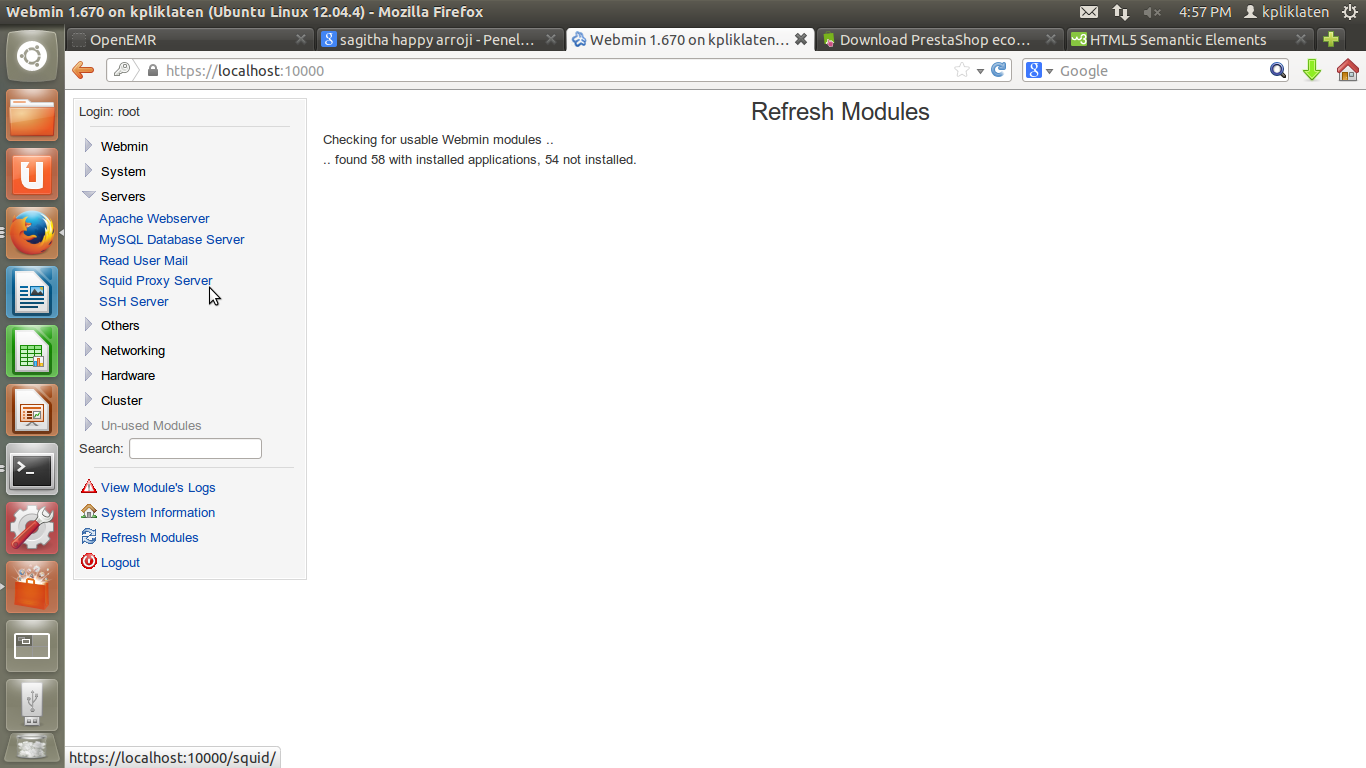Viewport: 1366px width, 768px height.
Task: Click the USB drive launcher icon
Action: pyautogui.click(x=32, y=705)
